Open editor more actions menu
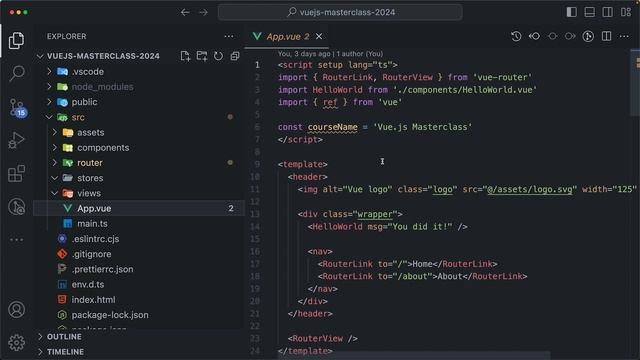The width and height of the screenshot is (640, 360). click(x=624, y=36)
